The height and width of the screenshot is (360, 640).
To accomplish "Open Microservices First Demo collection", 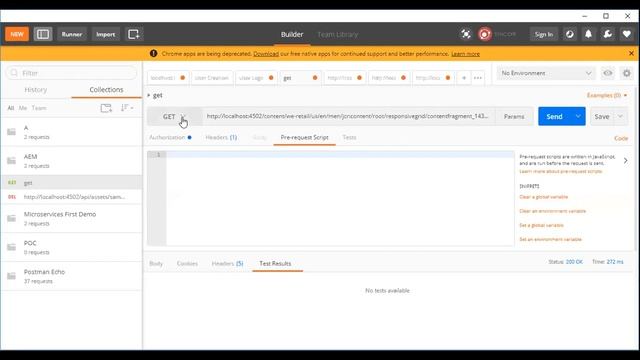I will [71, 218].
